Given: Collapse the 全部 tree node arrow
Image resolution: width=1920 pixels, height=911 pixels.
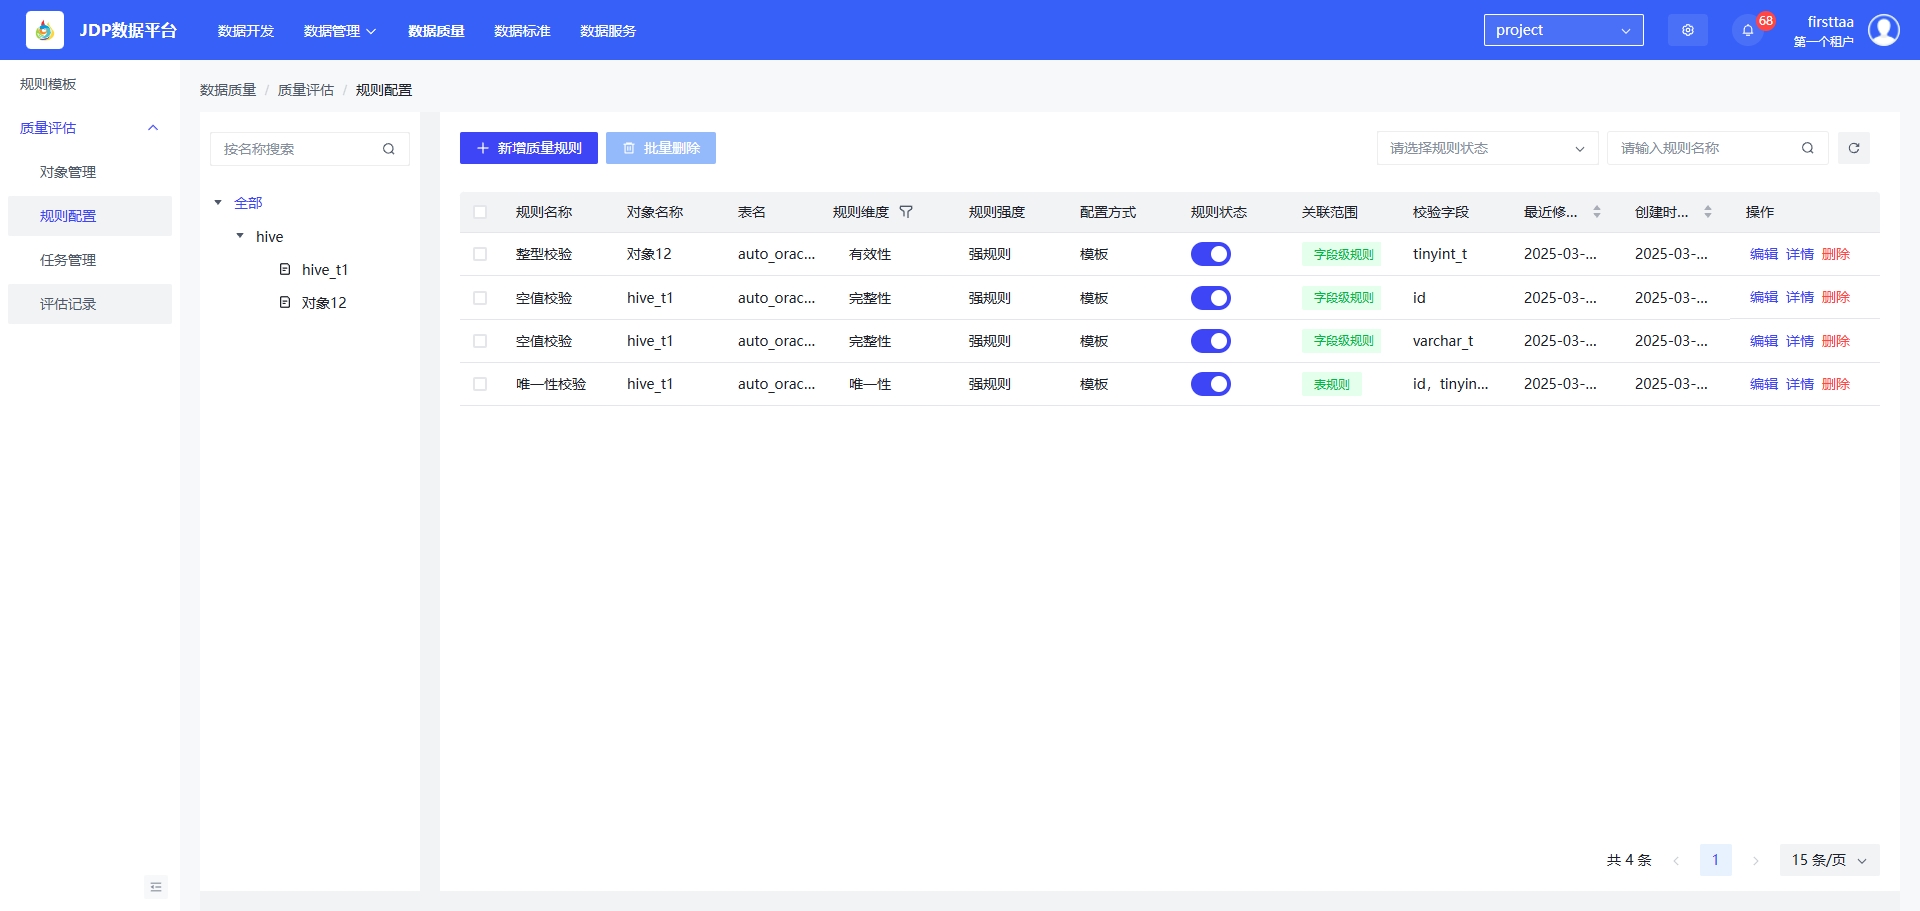Looking at the screenshot, I should (x=218, y=203).
